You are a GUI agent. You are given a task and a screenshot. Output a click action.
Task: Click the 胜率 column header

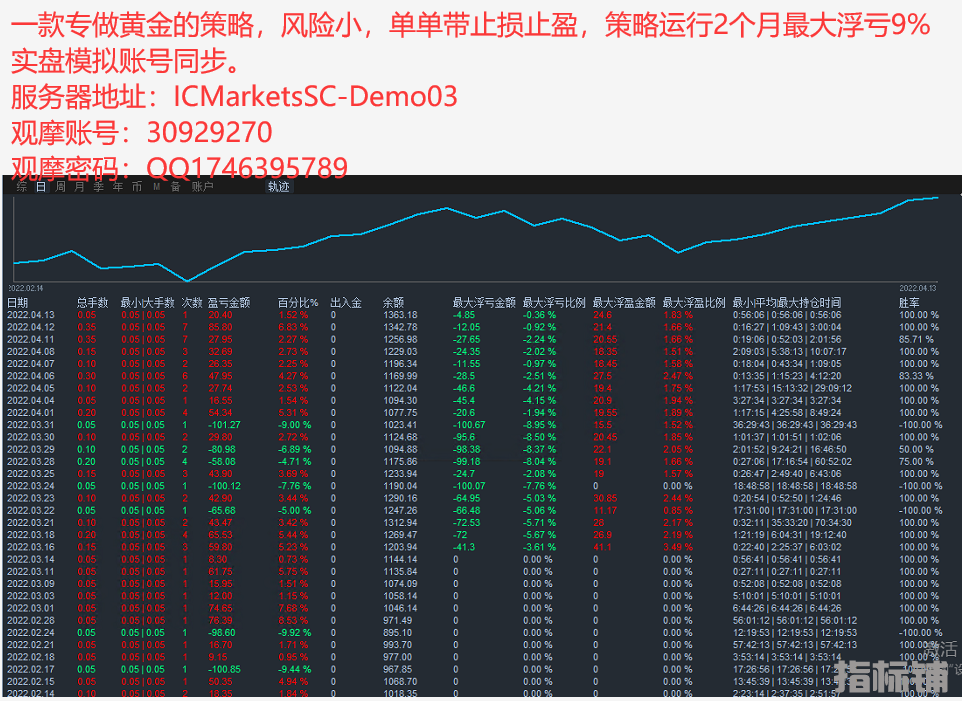909,302
